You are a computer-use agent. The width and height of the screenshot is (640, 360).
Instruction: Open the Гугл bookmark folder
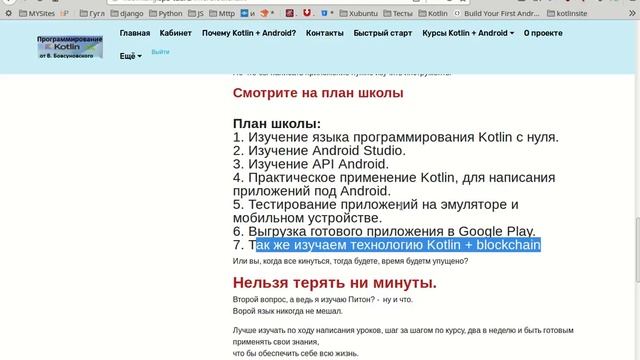pos(92,13)
